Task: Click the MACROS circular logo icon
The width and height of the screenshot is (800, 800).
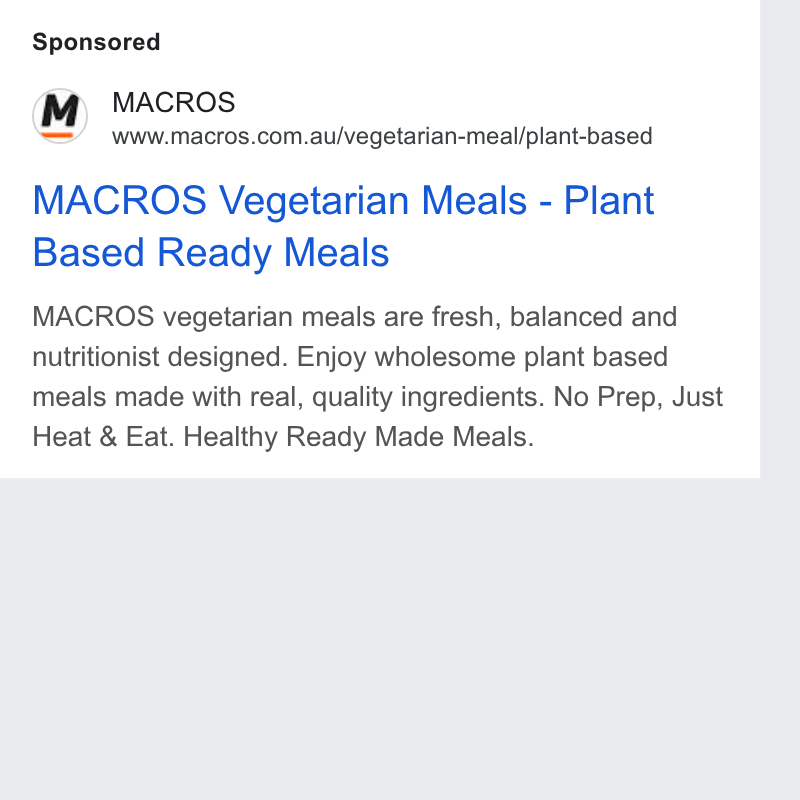Action: [60, 116]
